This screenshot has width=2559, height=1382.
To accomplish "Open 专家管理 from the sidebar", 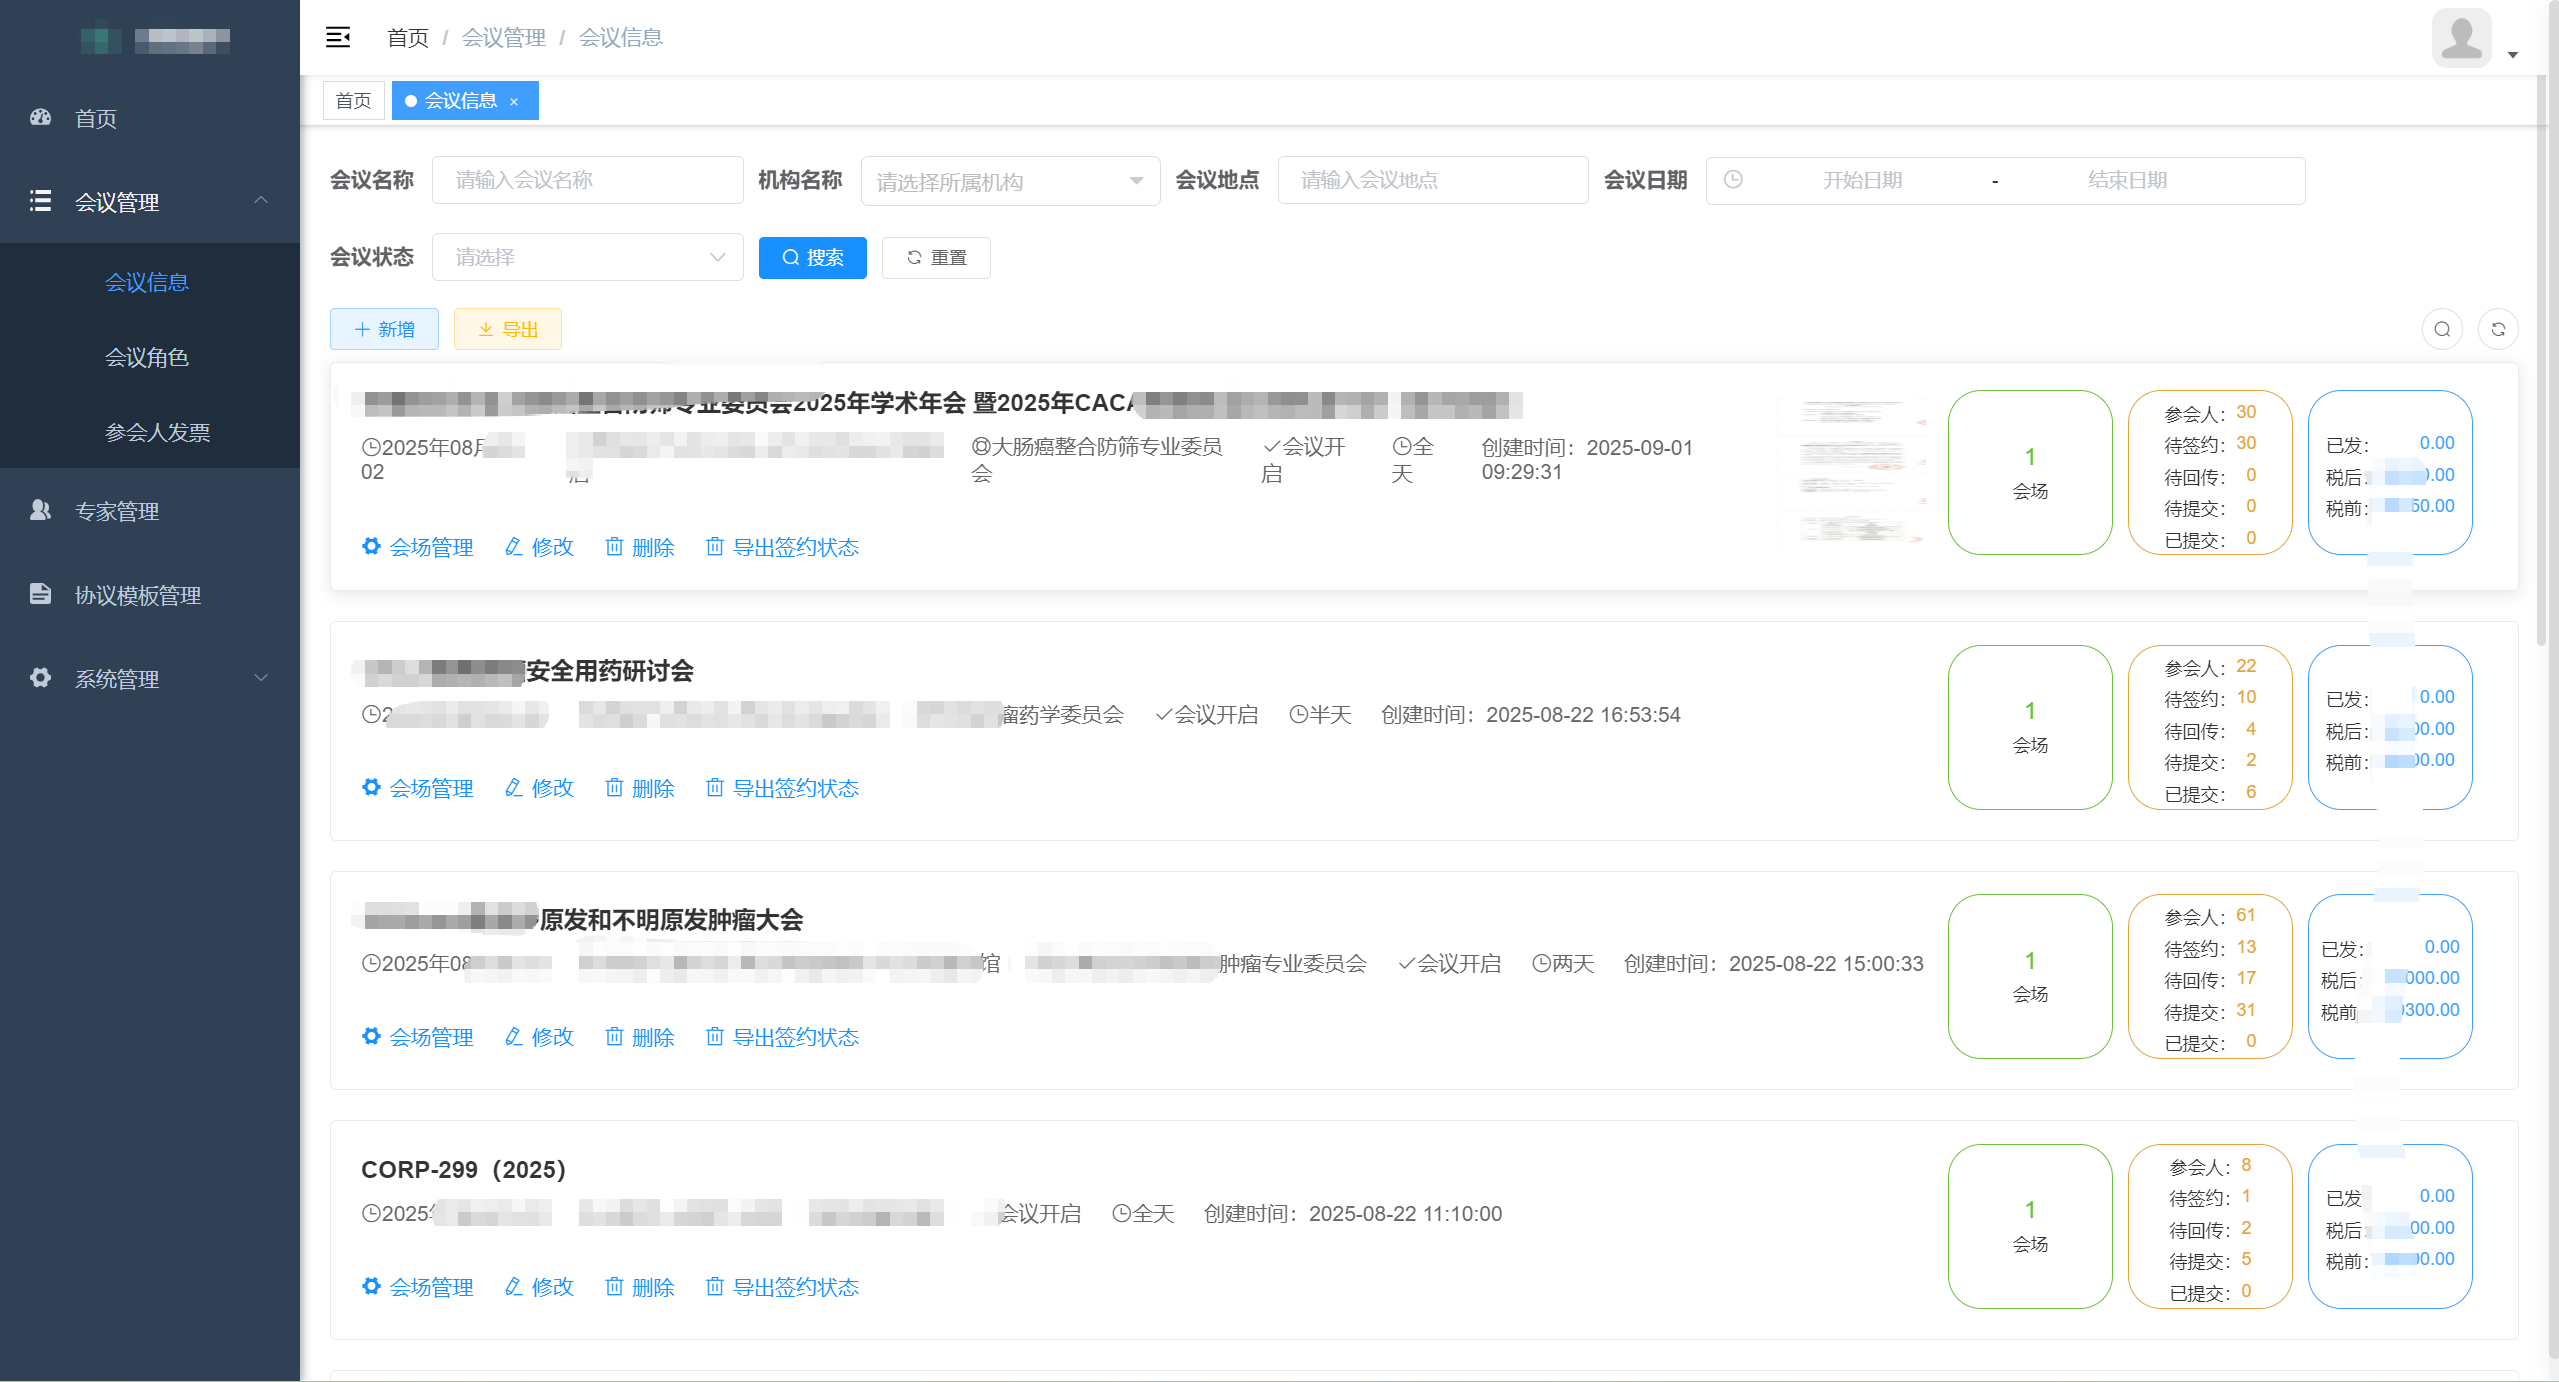I will pyautogui.click(x=116, y=511).
